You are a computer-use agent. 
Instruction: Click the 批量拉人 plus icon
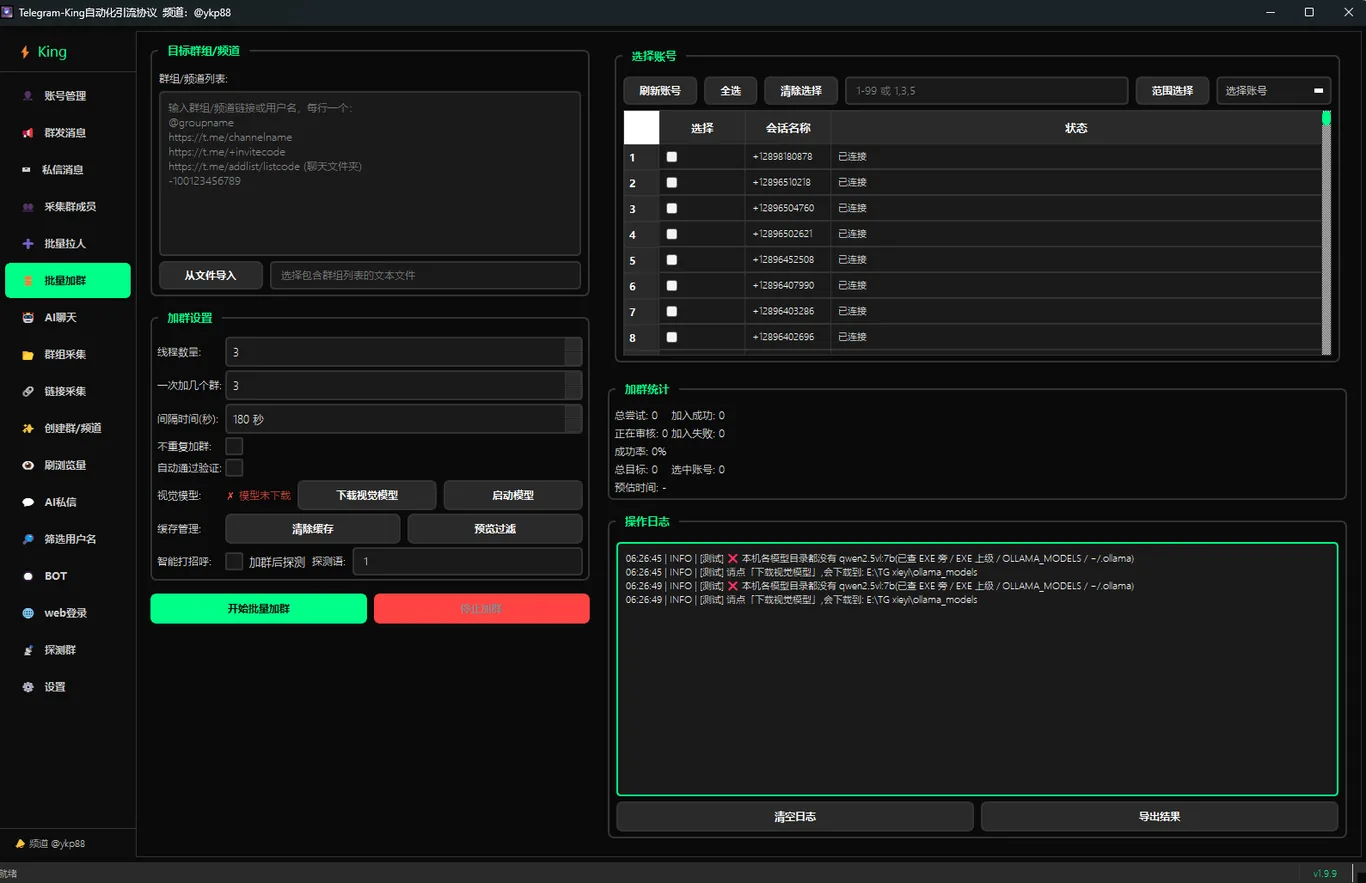coord(28,244)
